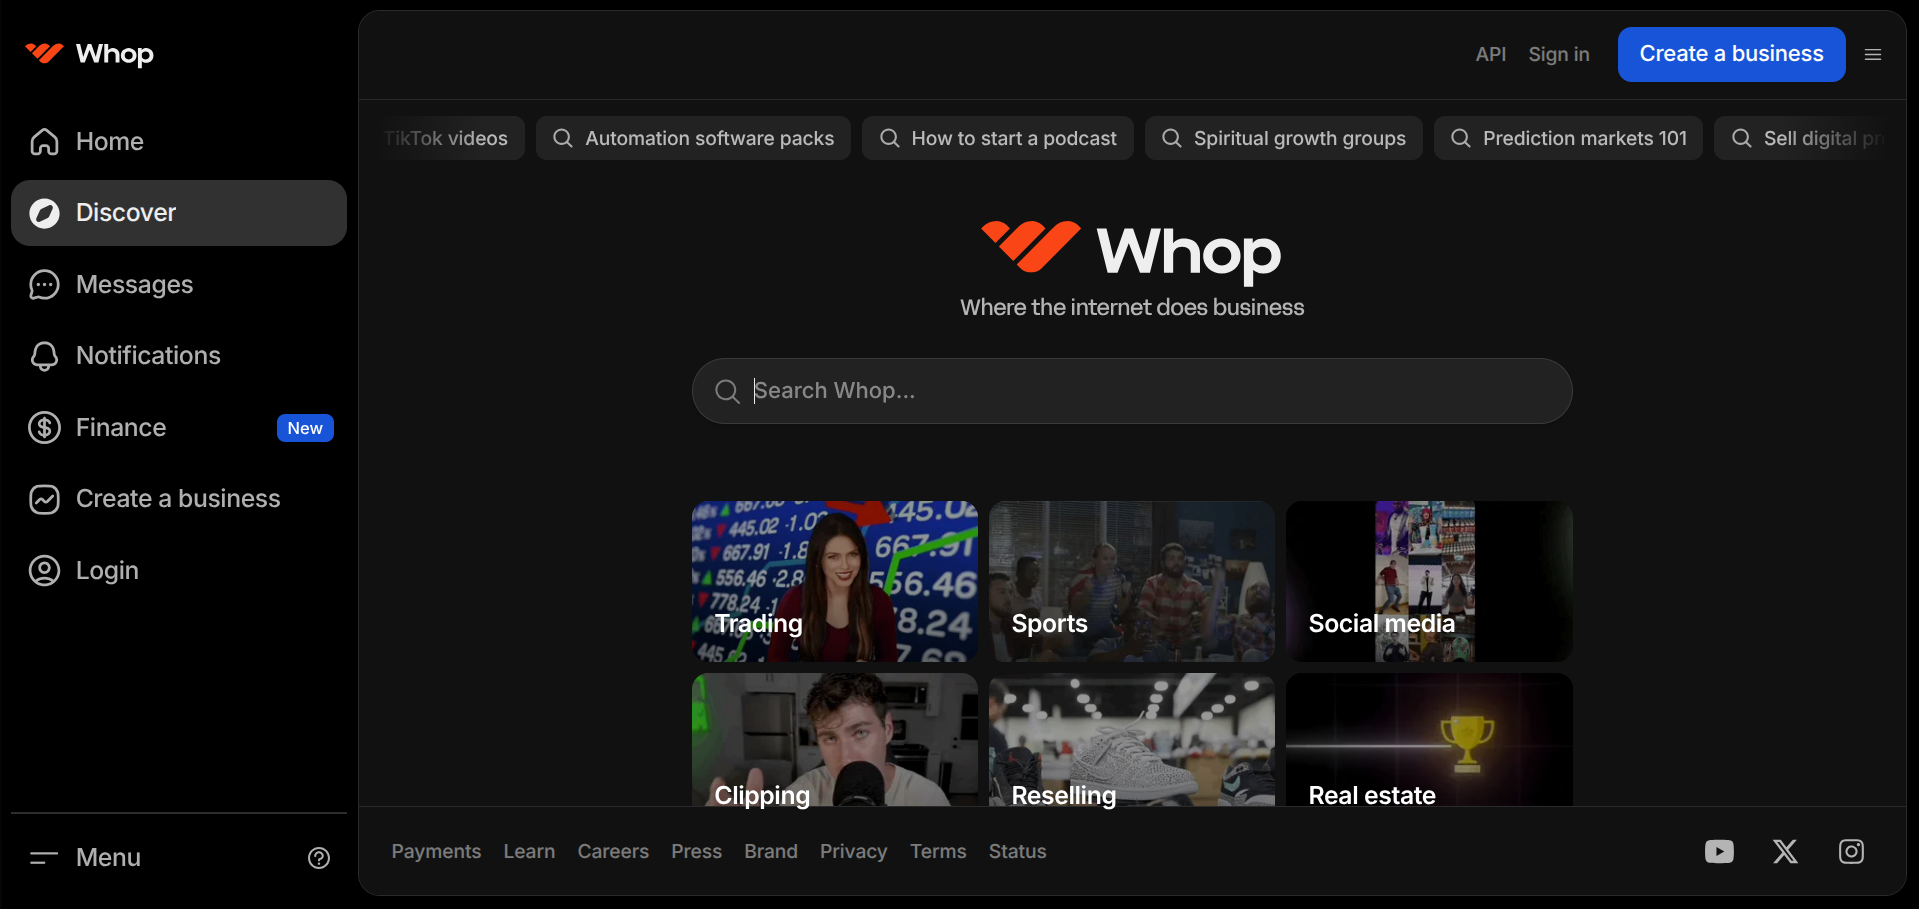The width and height of the screenshot is (1919, 909).
Task: Open the hamburger menu icon top right
Action: 1873,55
